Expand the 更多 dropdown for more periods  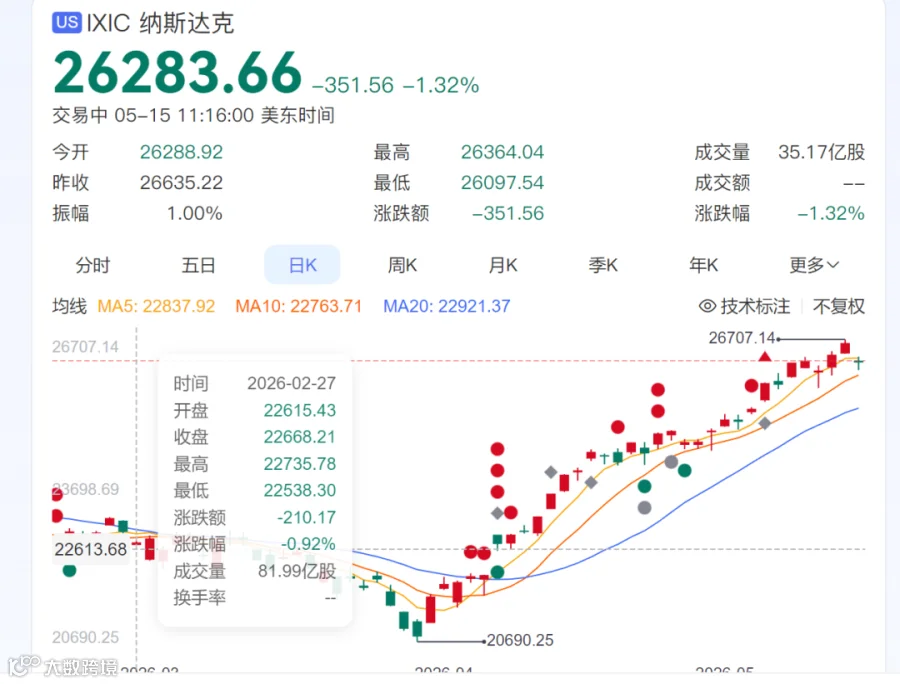click(x=814, y=265)
